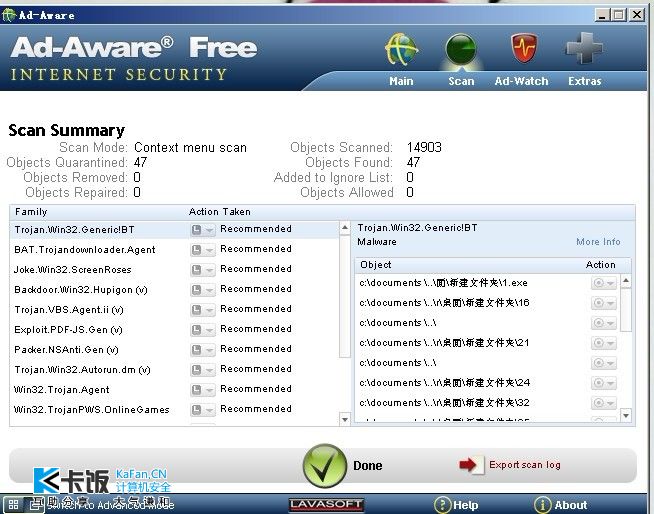Click the Ad-Aware title bar icon

coord(8,15)
